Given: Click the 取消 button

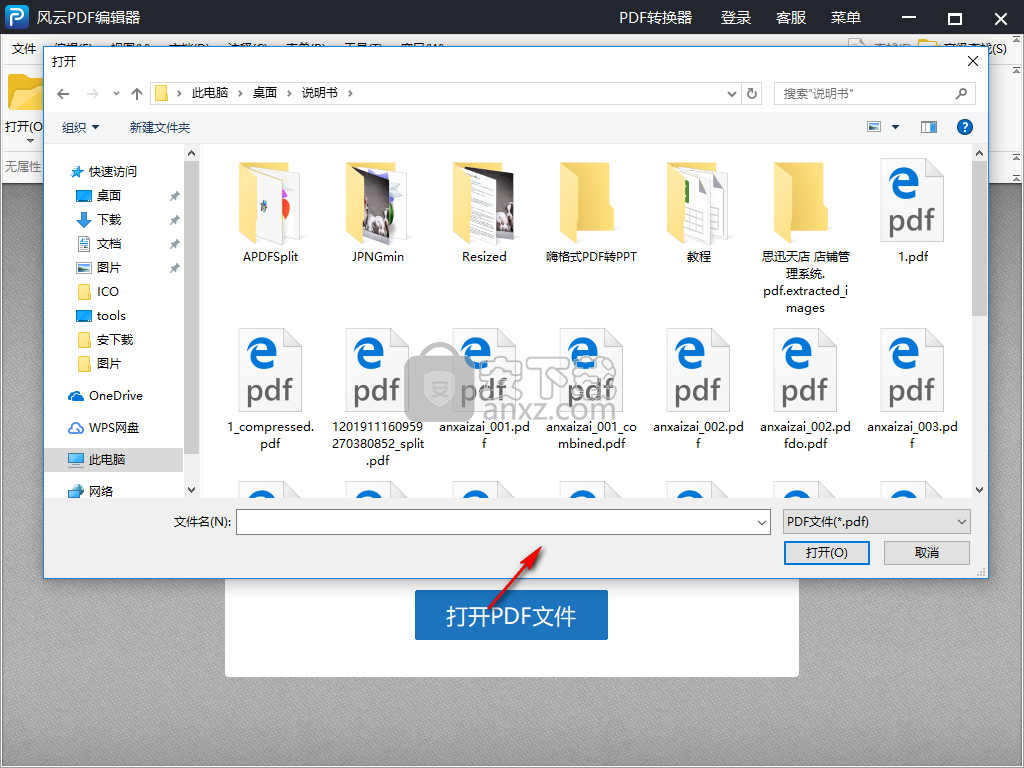Looking at the screenshot, I should tap(927, 553).
